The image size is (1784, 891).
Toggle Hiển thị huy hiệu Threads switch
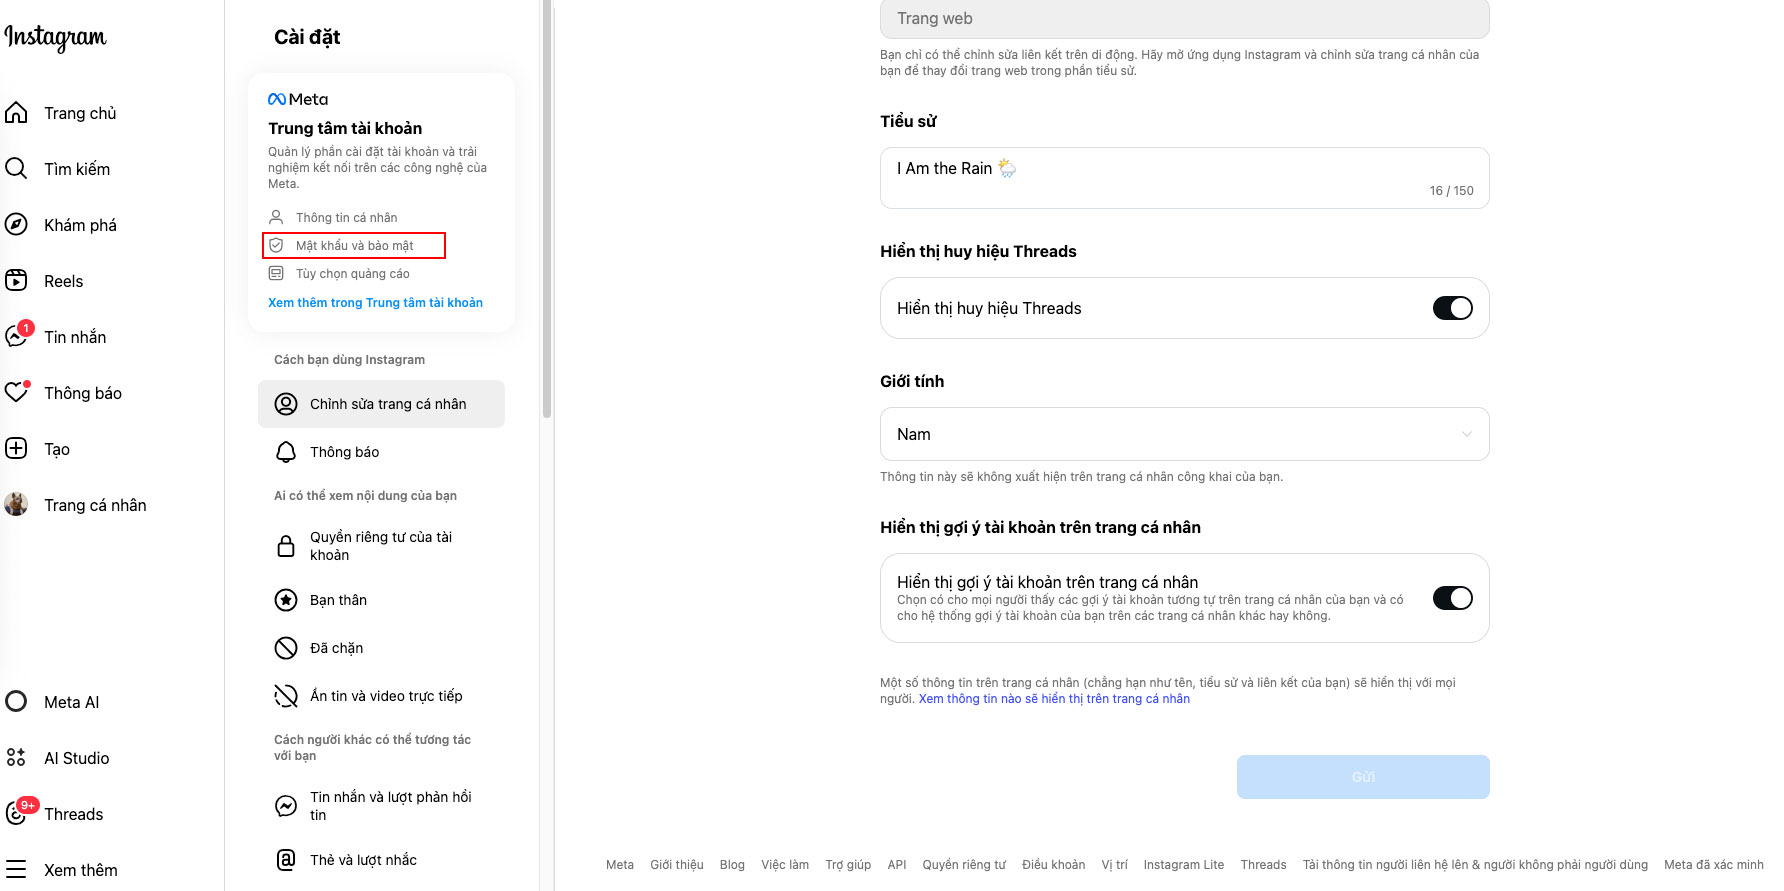click(x=1452, y=308)
